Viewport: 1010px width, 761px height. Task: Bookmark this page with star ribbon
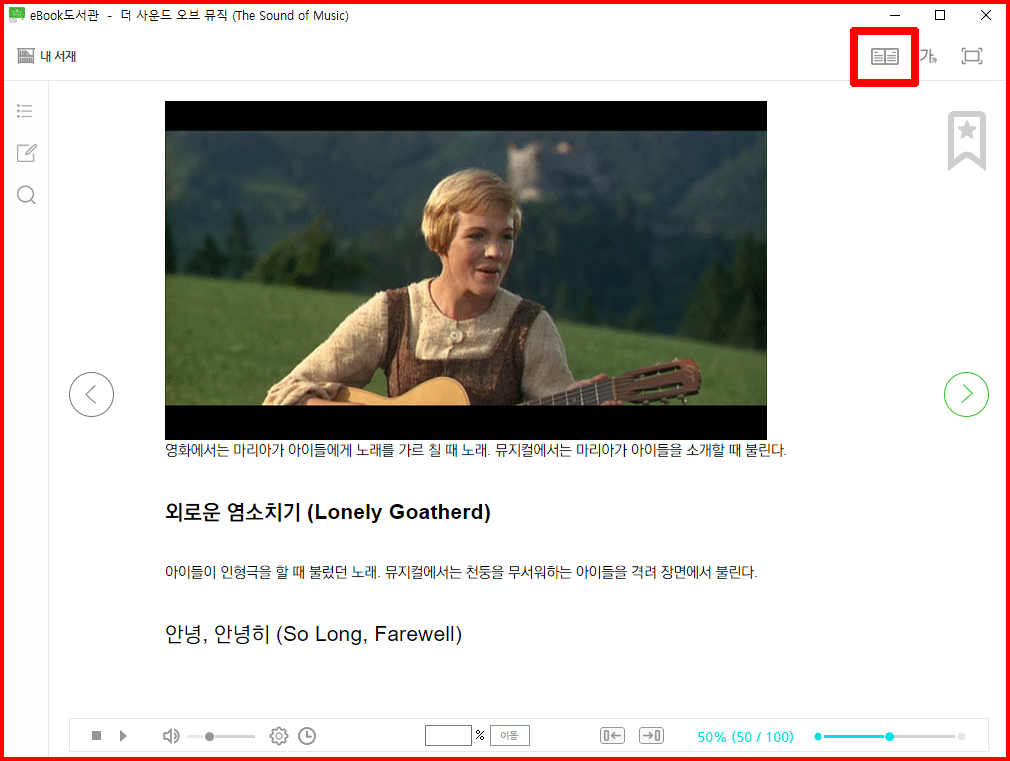[x=966, y=140]
